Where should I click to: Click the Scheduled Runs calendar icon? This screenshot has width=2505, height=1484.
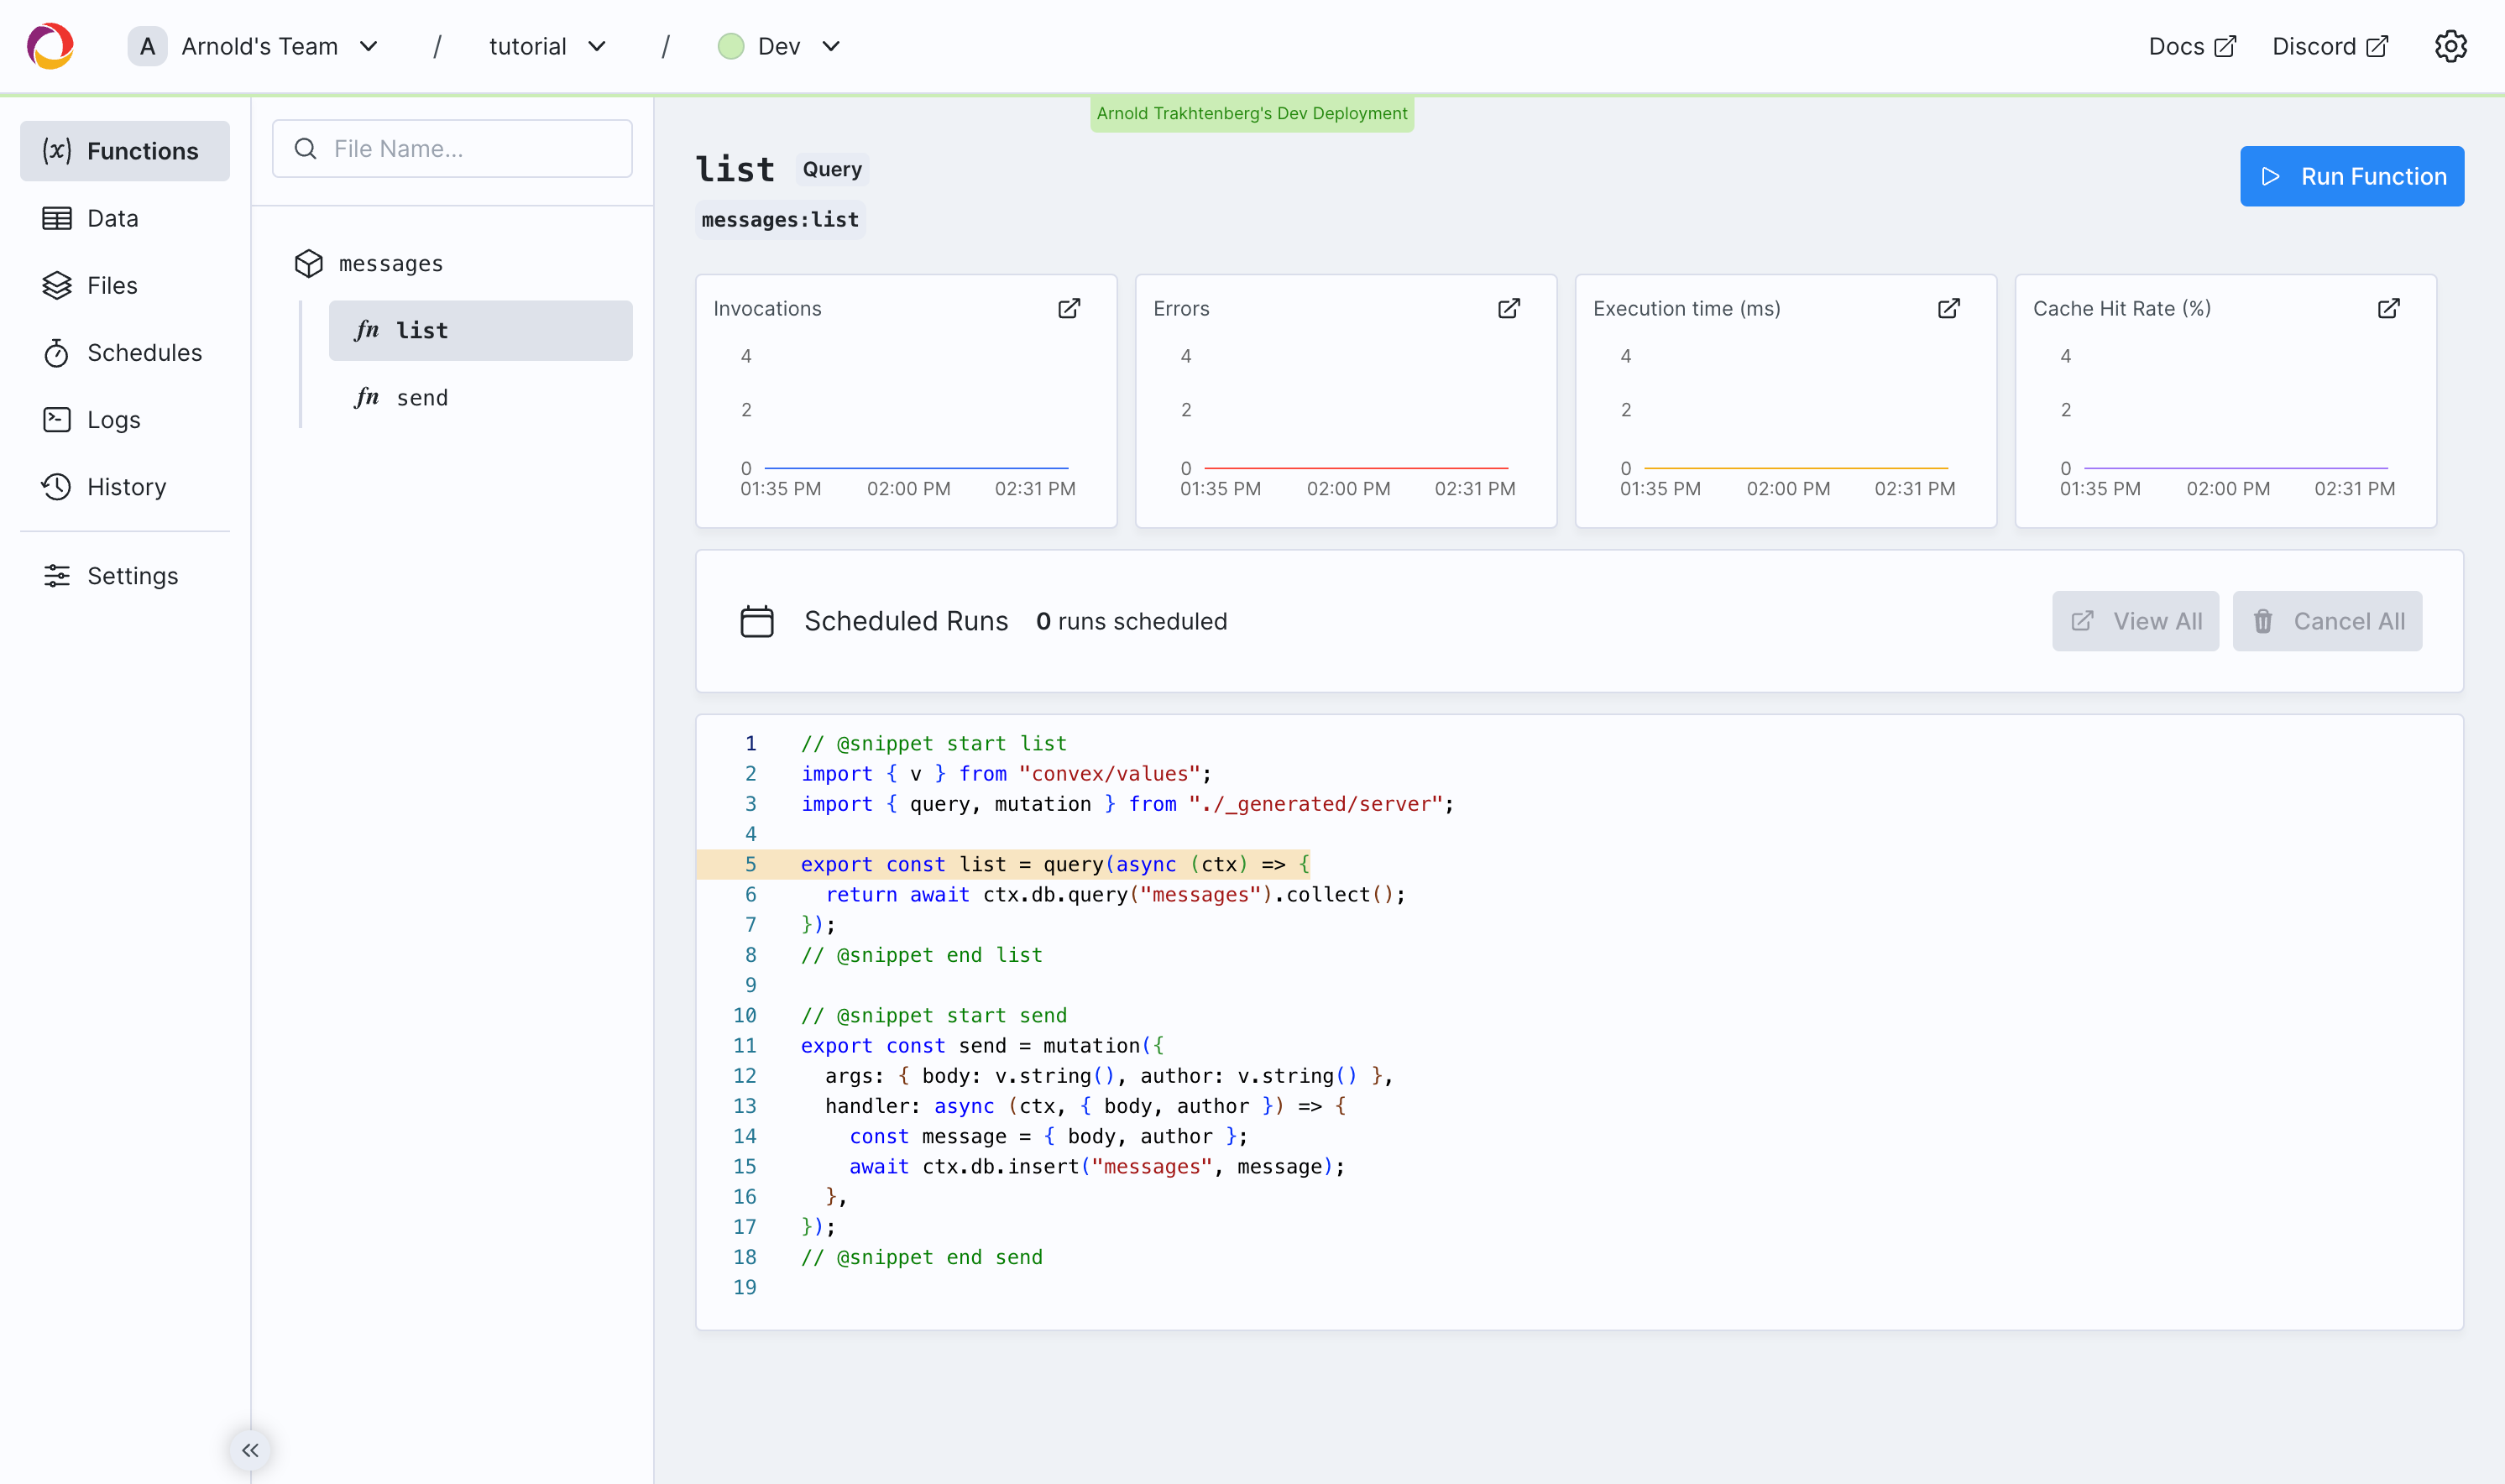(757, 621)
